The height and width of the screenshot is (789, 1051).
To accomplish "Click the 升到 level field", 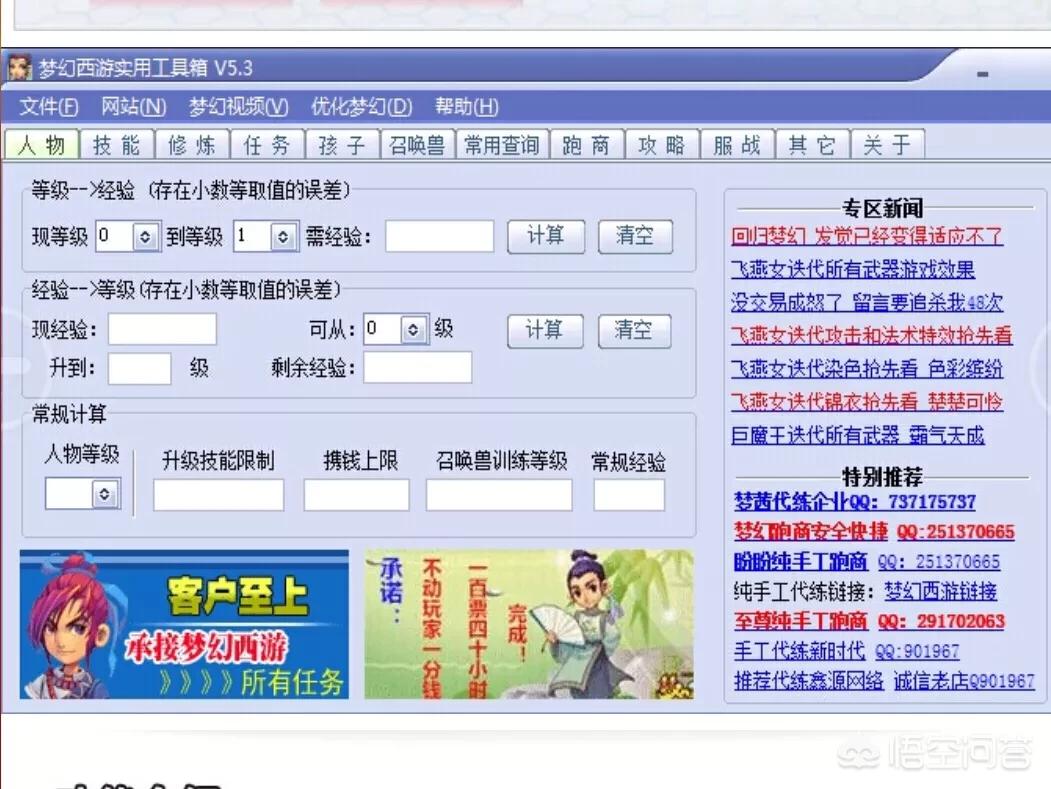I will (139, 368).
